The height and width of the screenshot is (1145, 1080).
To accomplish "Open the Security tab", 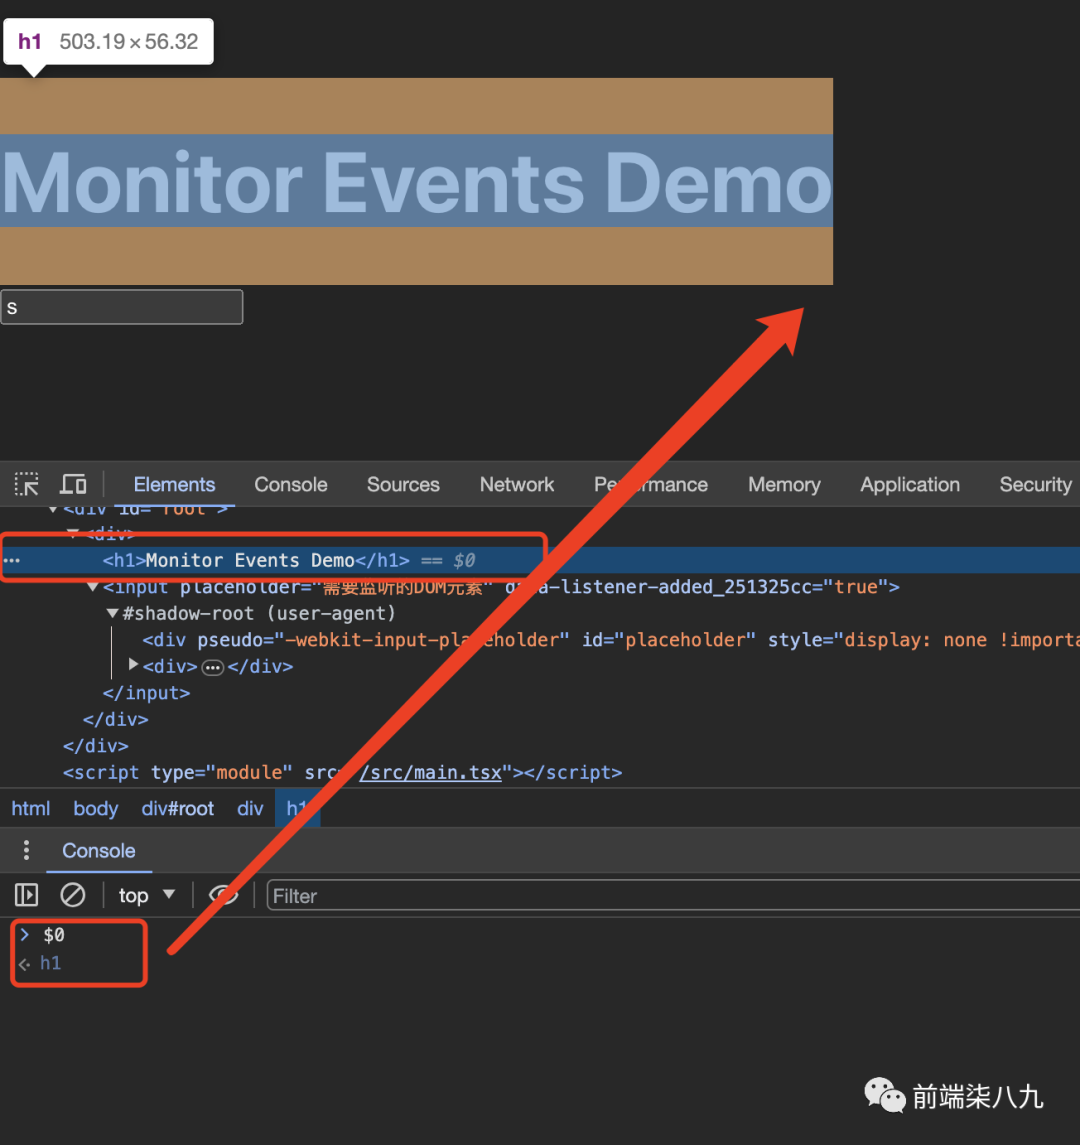I will (x=1035, y=484).
